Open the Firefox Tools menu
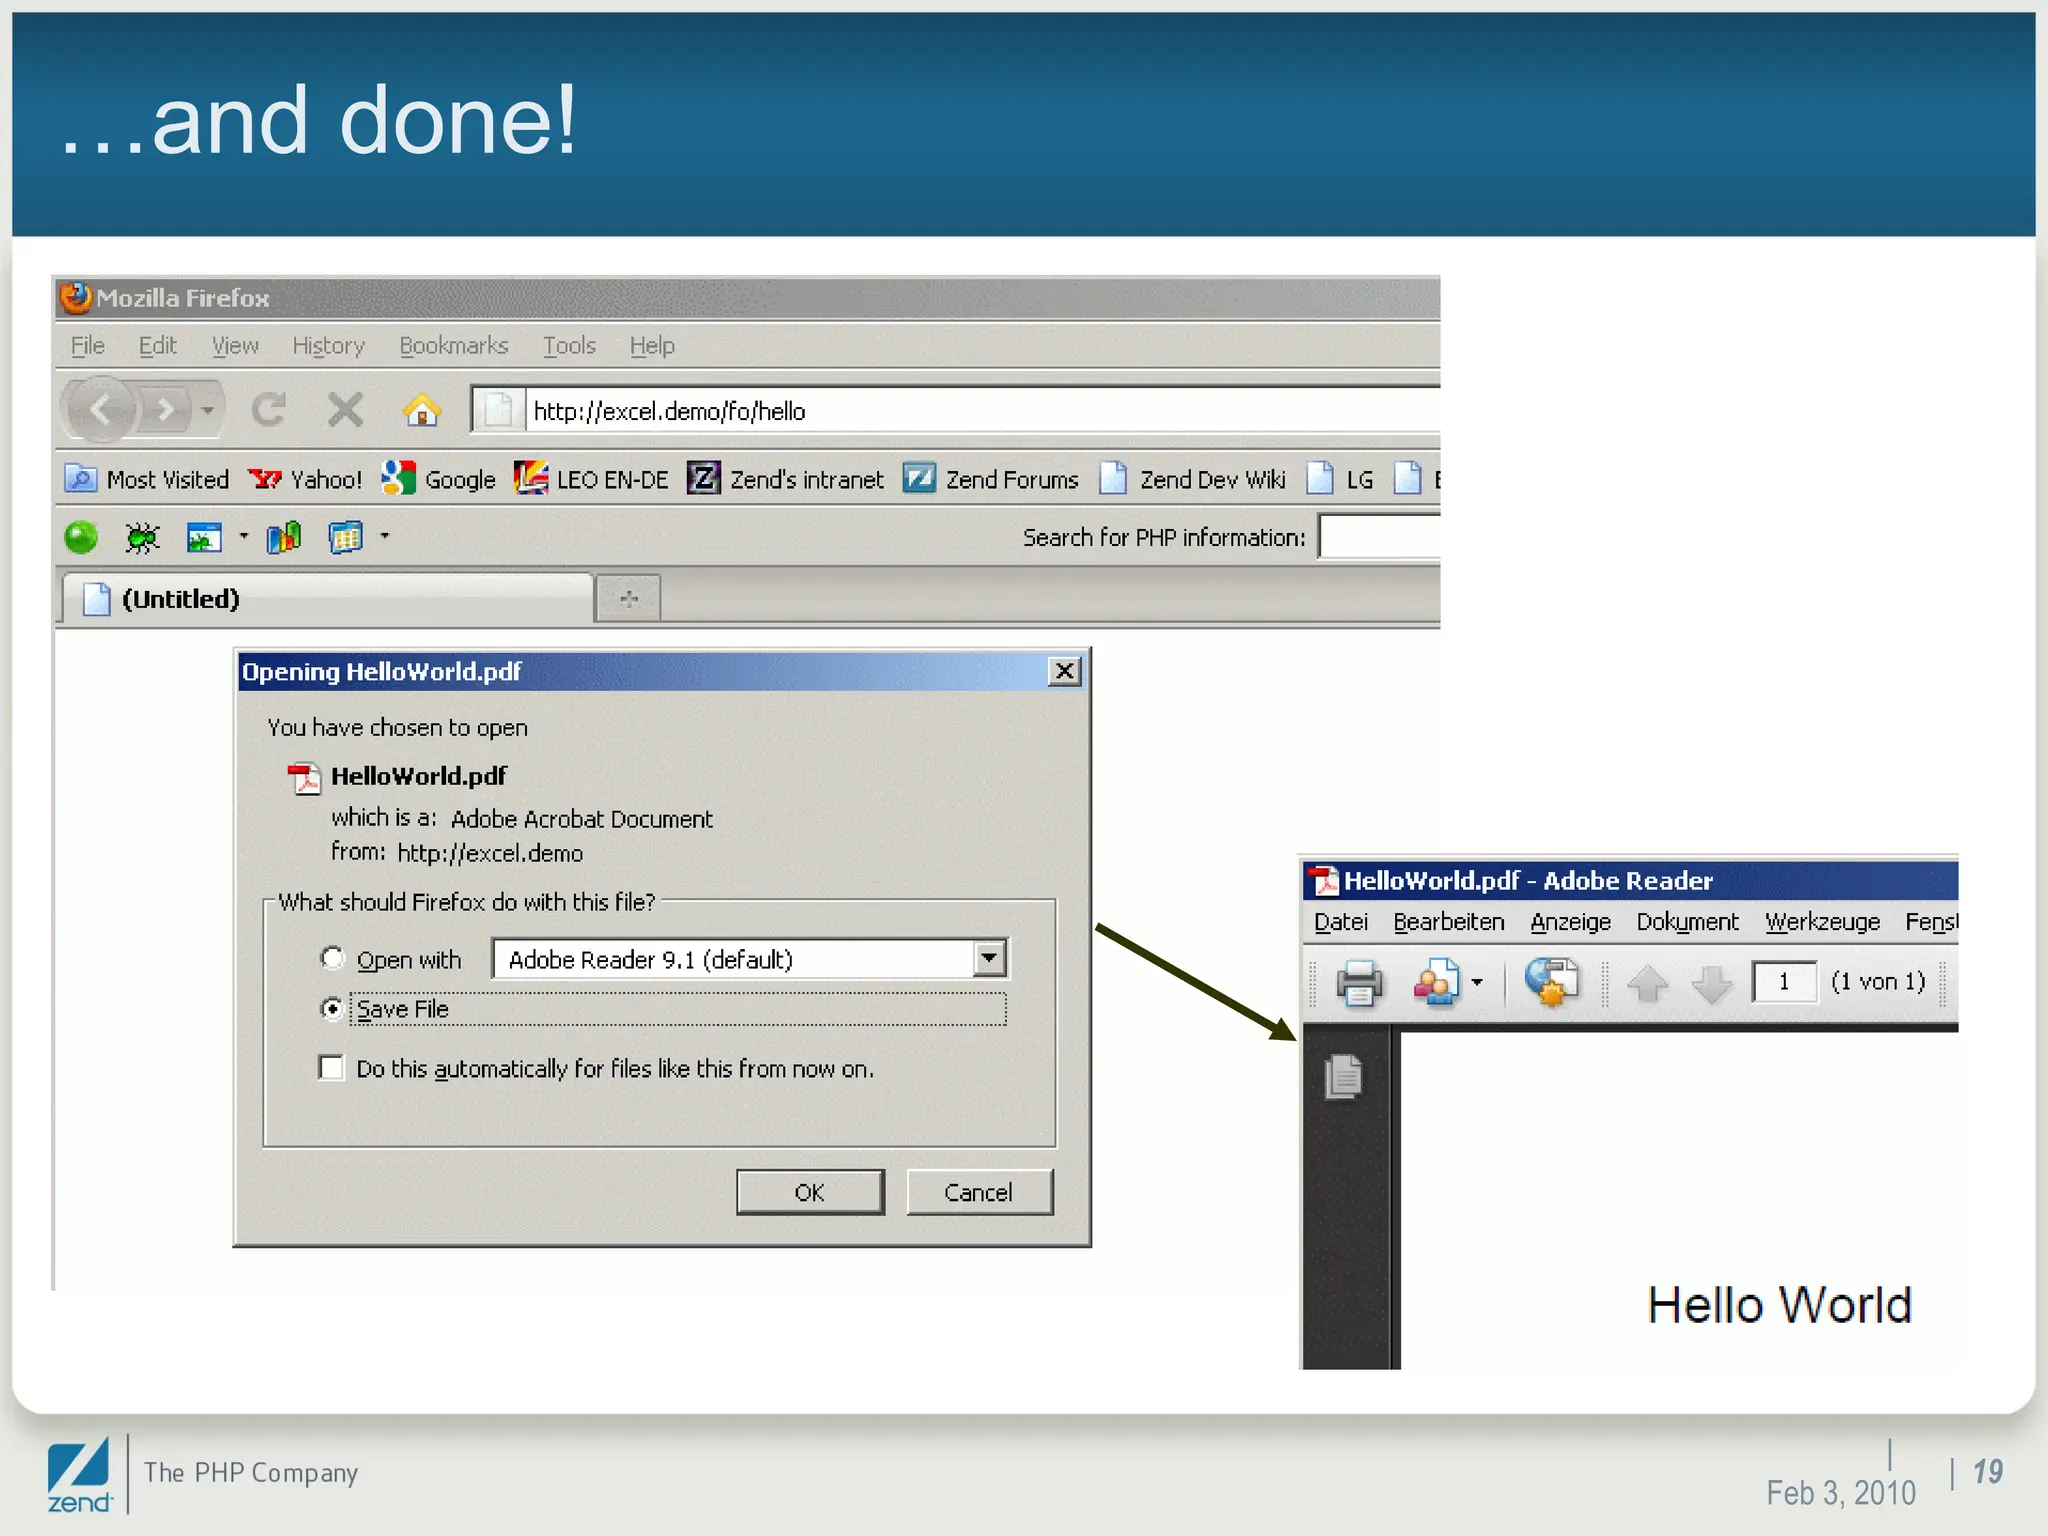 click(569, 346)
